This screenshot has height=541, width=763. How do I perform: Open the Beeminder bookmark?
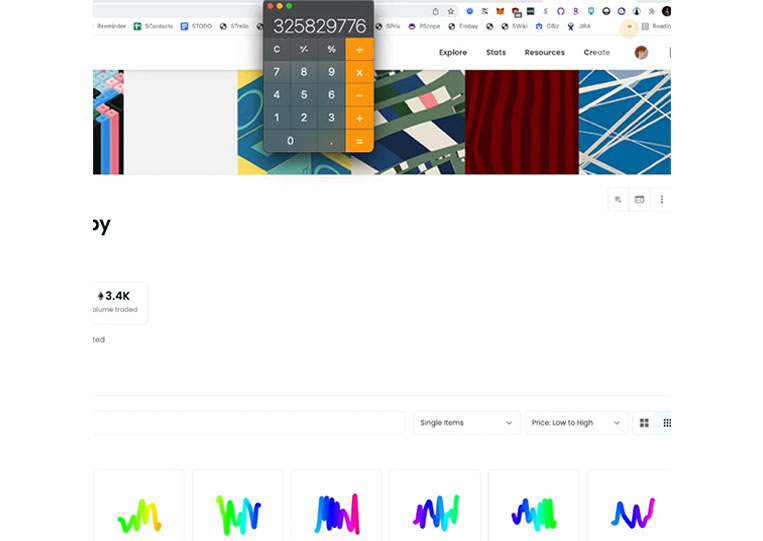coord(110,26)
